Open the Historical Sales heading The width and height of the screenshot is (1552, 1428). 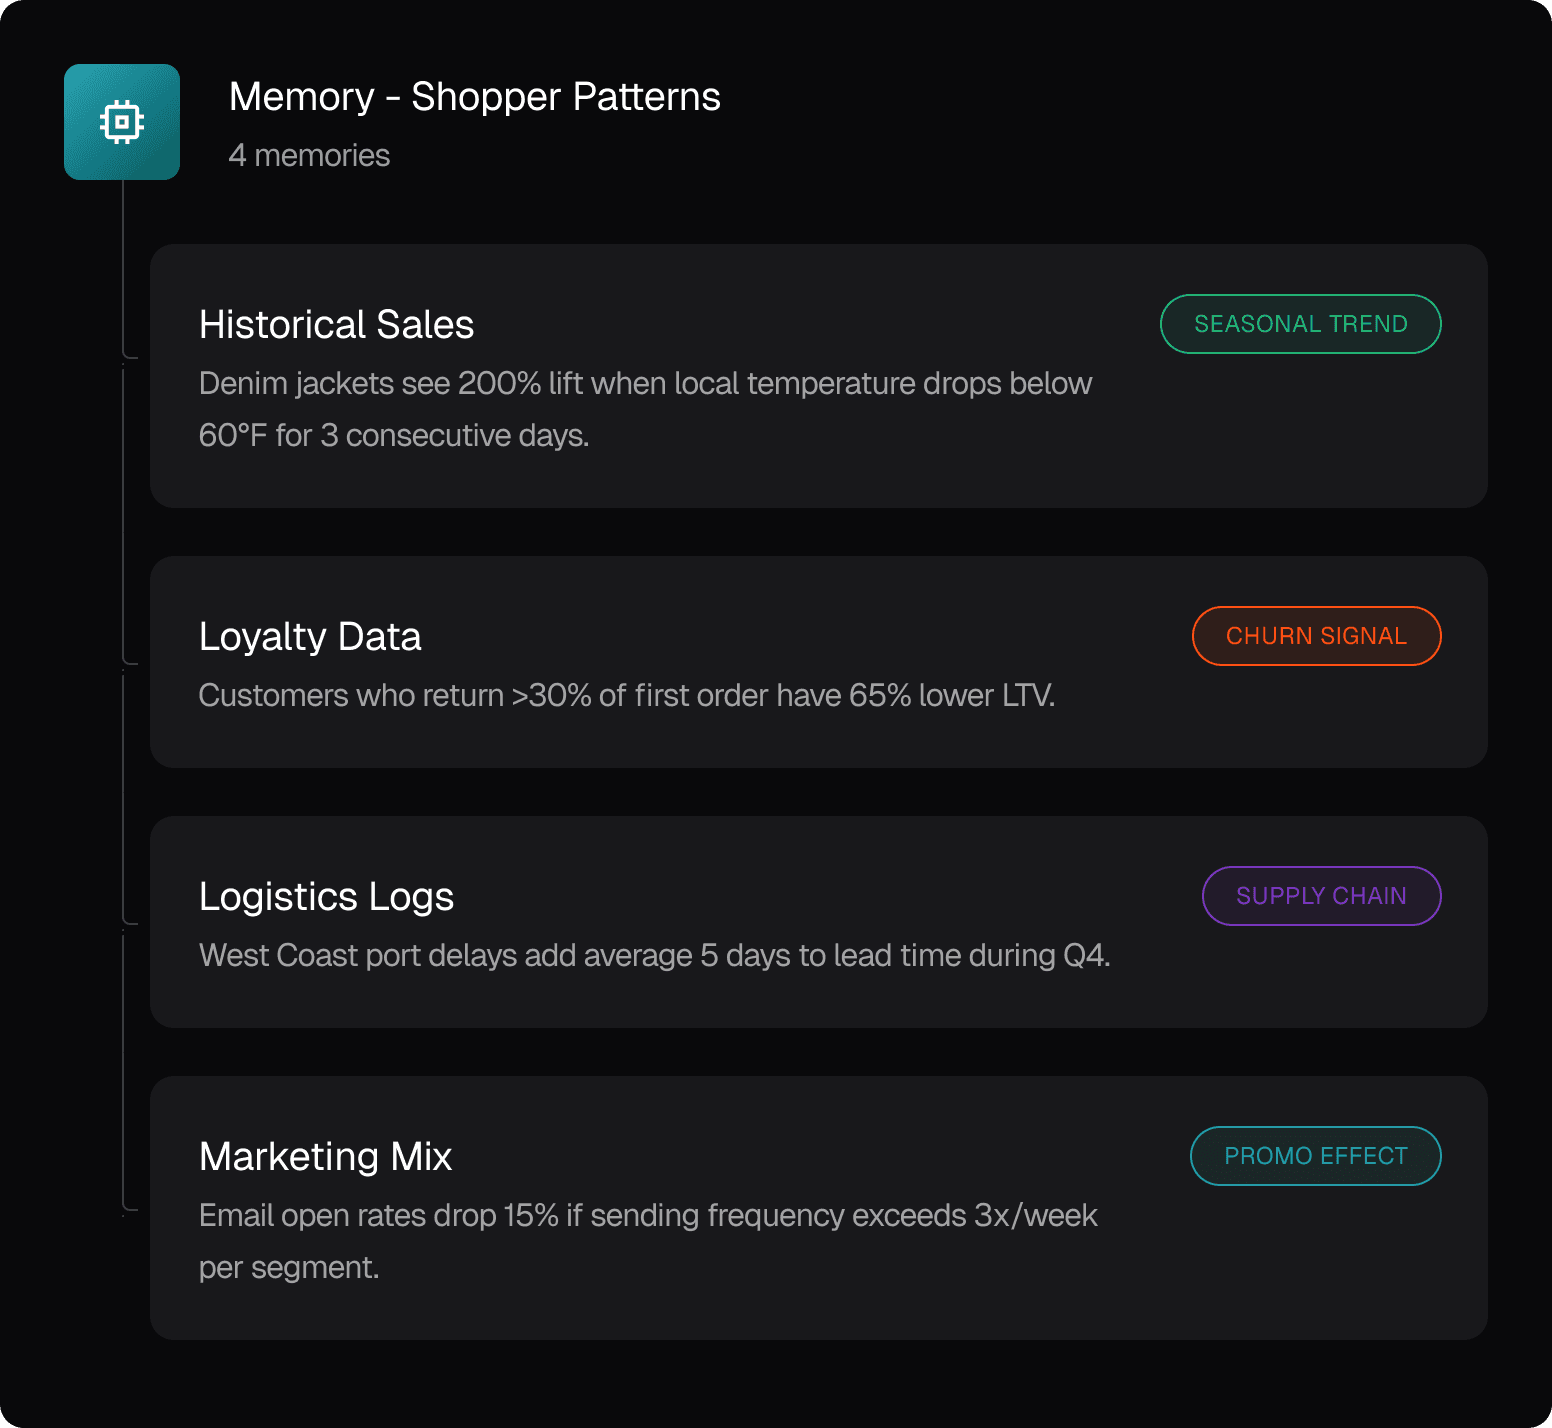coord(336,325)
